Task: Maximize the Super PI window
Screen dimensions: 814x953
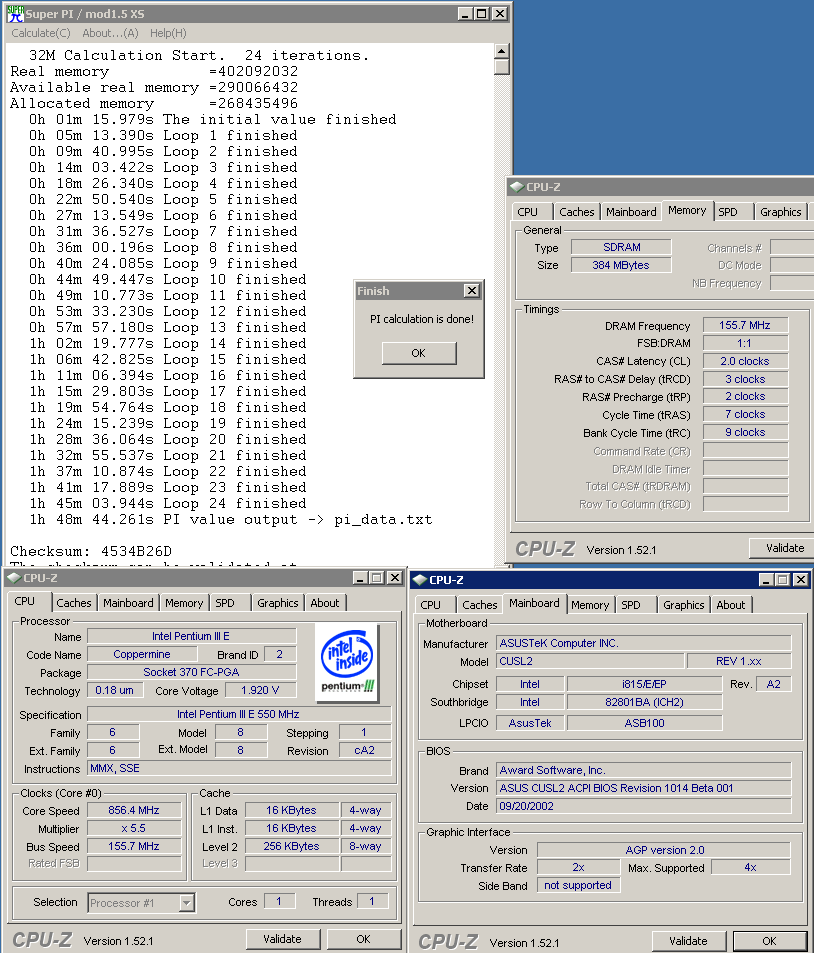Action: [x=481, y=14]
